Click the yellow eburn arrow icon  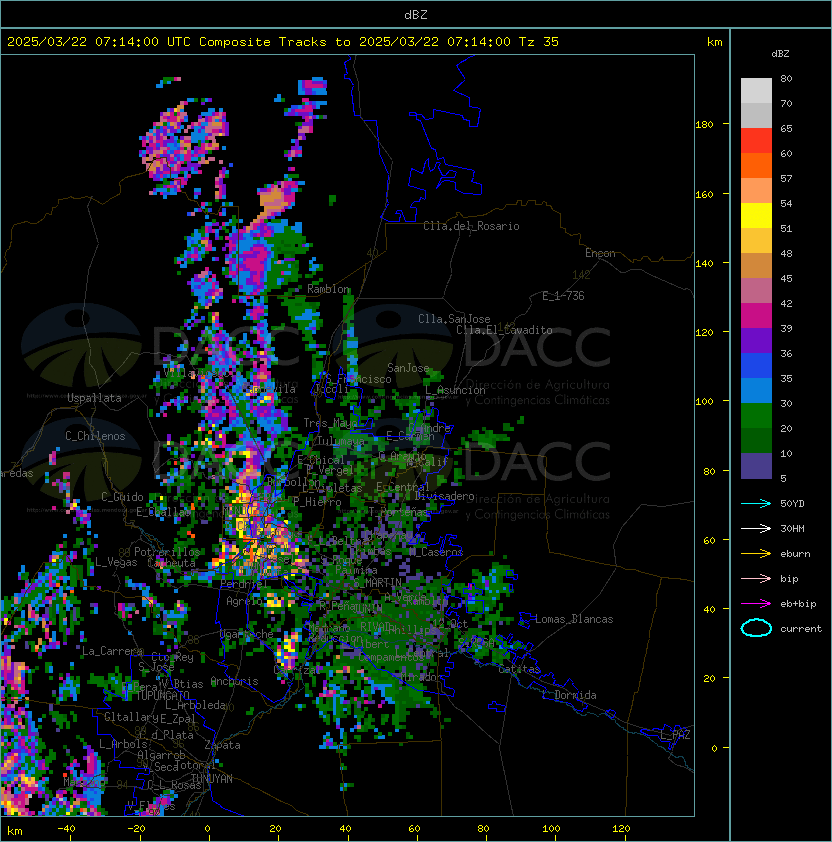[756, 553]
